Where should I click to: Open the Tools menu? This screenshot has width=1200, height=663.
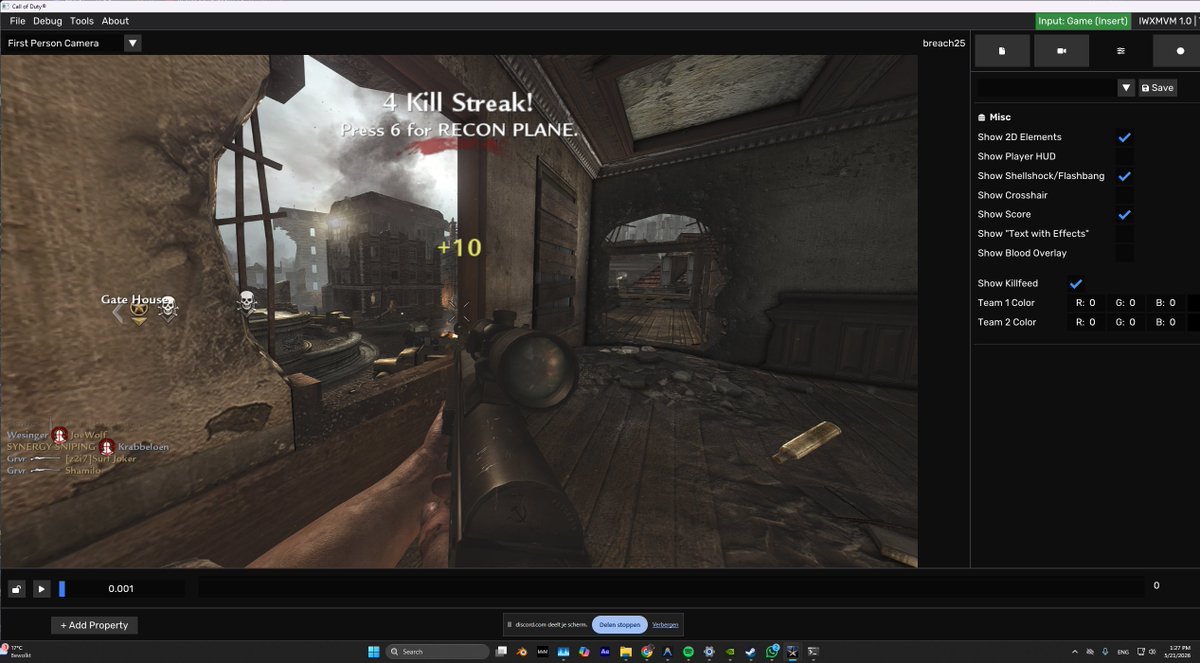click(x=82, y=20)
